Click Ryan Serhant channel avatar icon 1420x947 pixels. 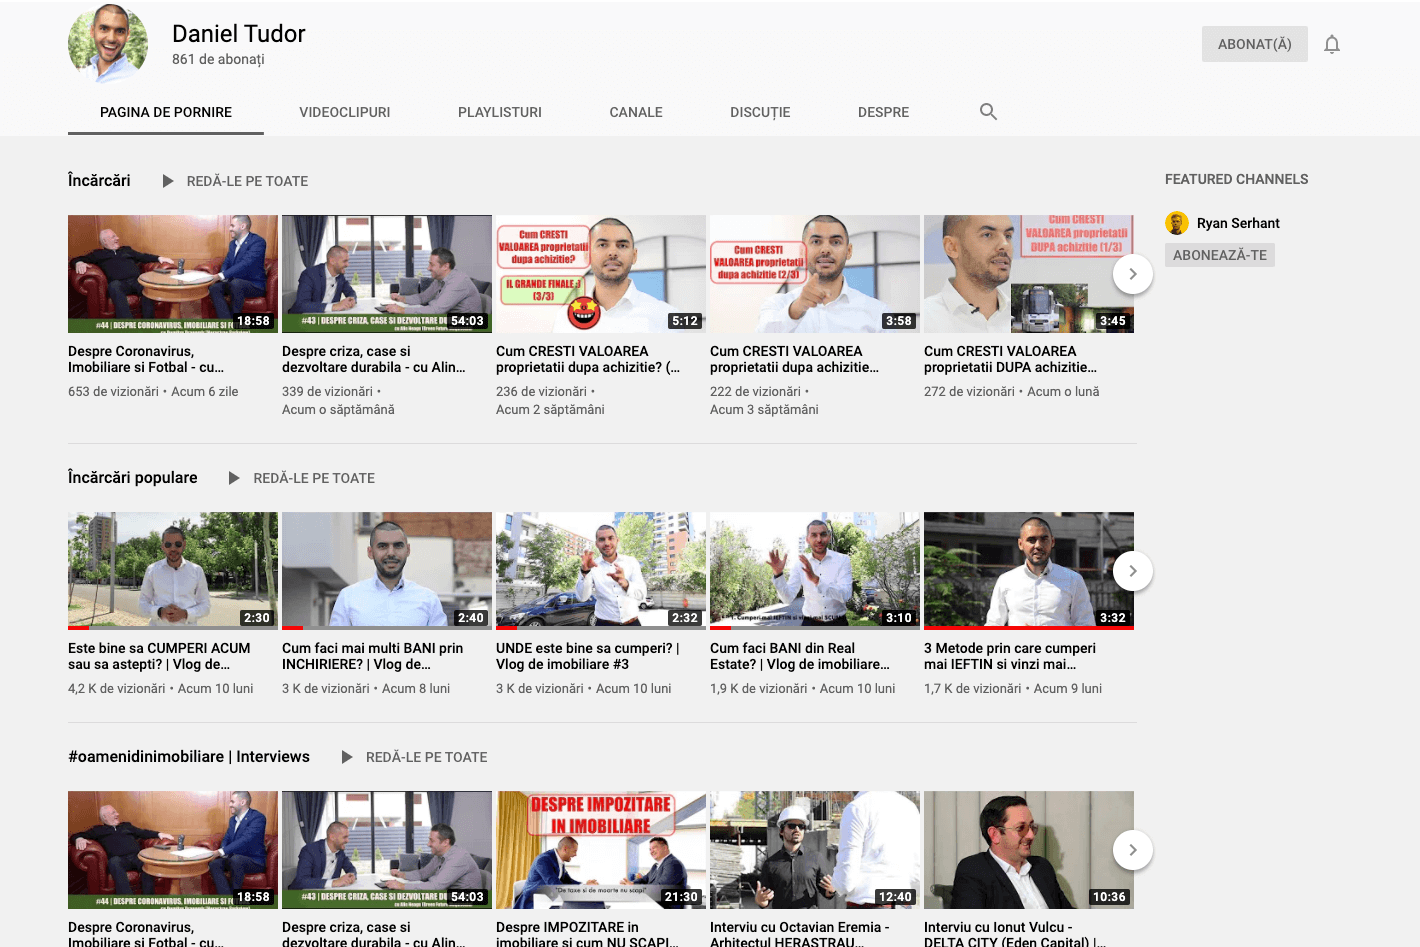tap(1177, 223)
